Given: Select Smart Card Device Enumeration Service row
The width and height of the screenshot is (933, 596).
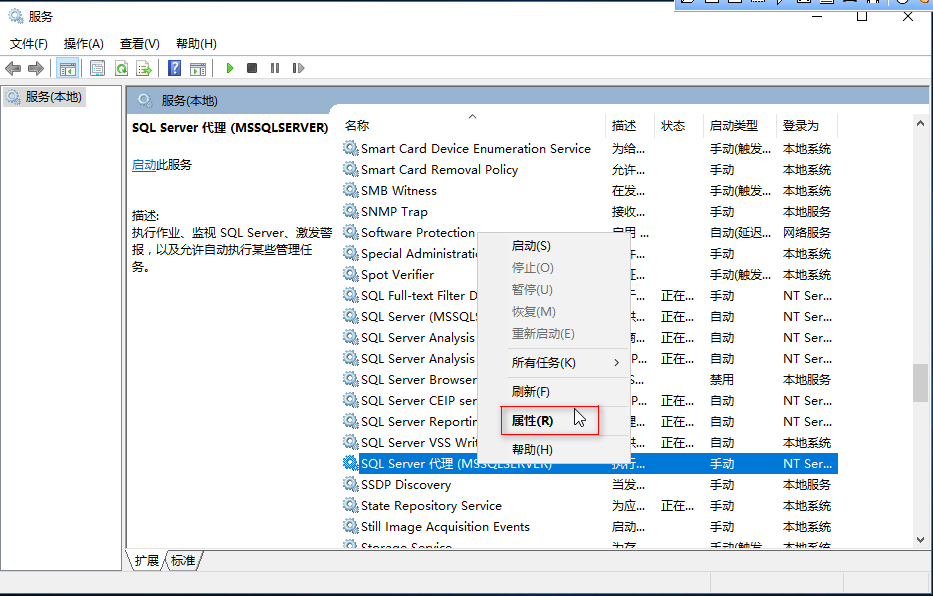Looking at the screenshot, I should [x=590, y=148].
